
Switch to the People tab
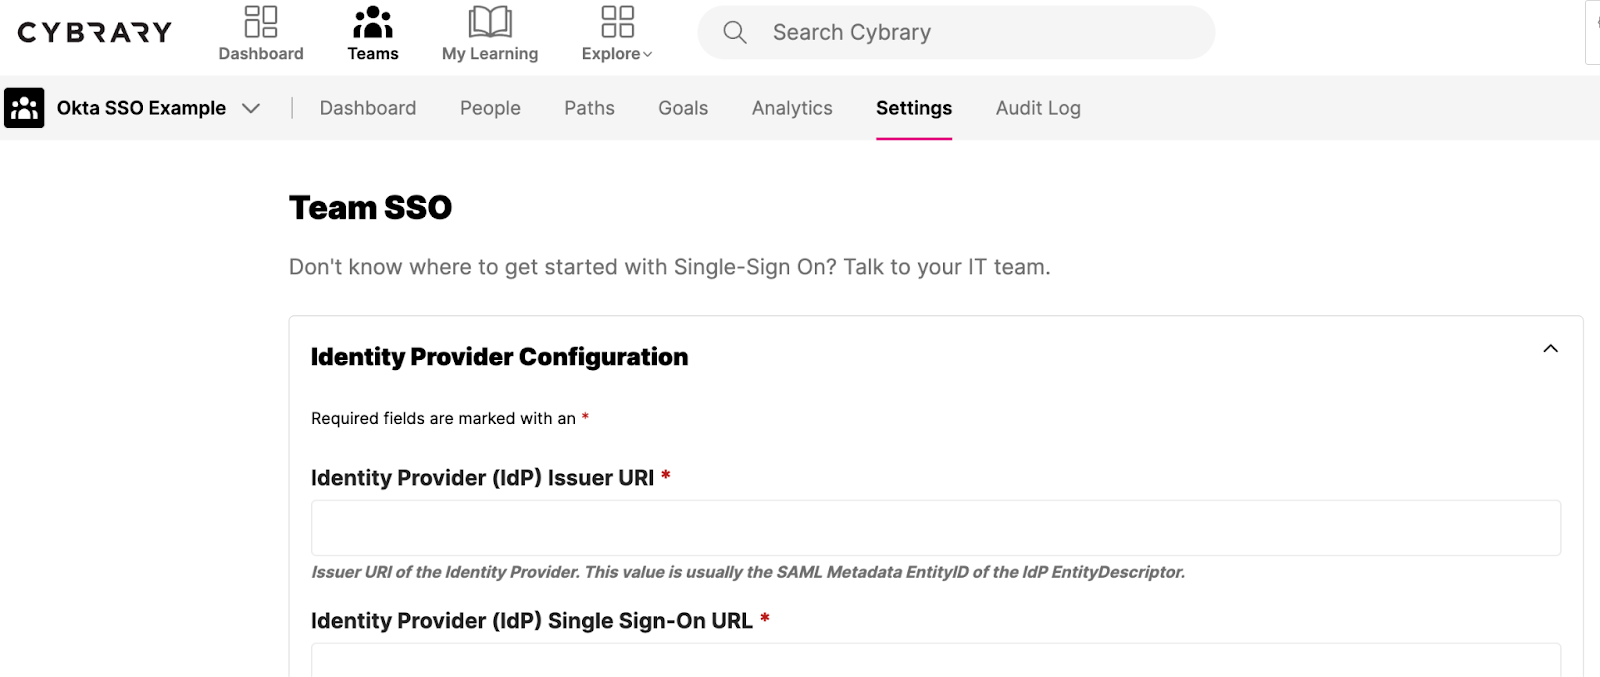[x=490, y=108]
